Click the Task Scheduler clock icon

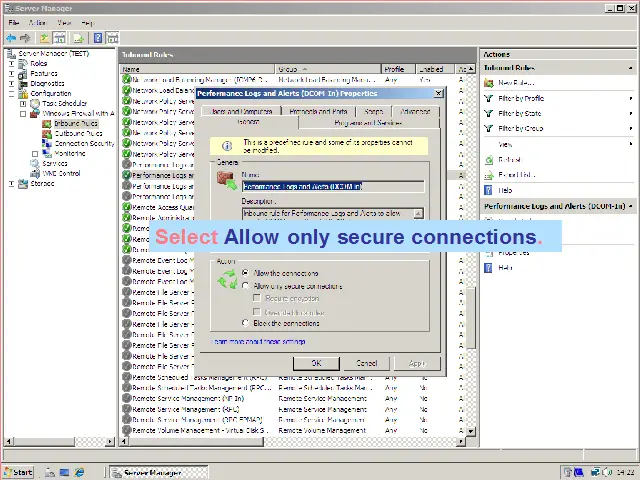35,103
